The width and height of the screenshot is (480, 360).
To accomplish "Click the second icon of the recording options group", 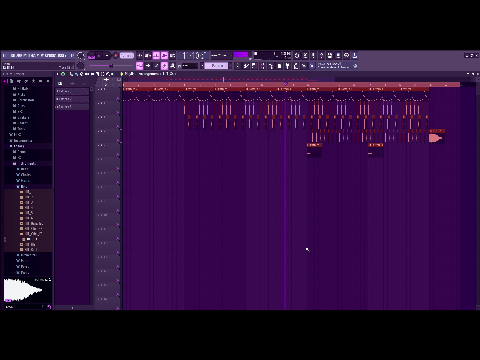I will [x=148, y=55].
